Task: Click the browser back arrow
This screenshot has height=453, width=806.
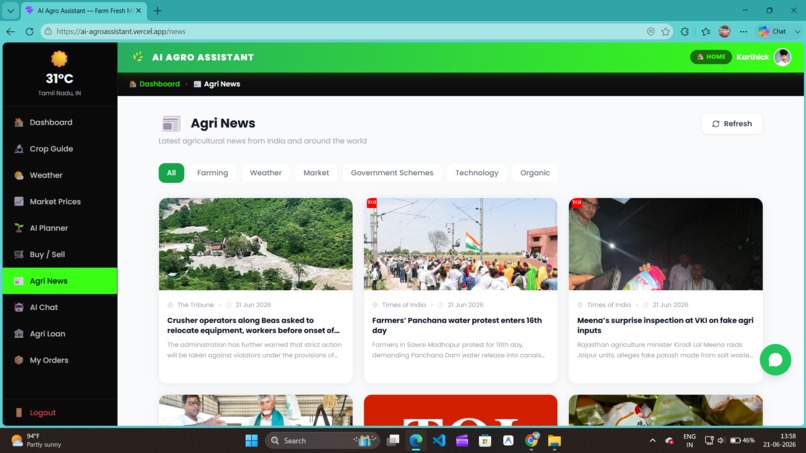Action: coord(10,31)
